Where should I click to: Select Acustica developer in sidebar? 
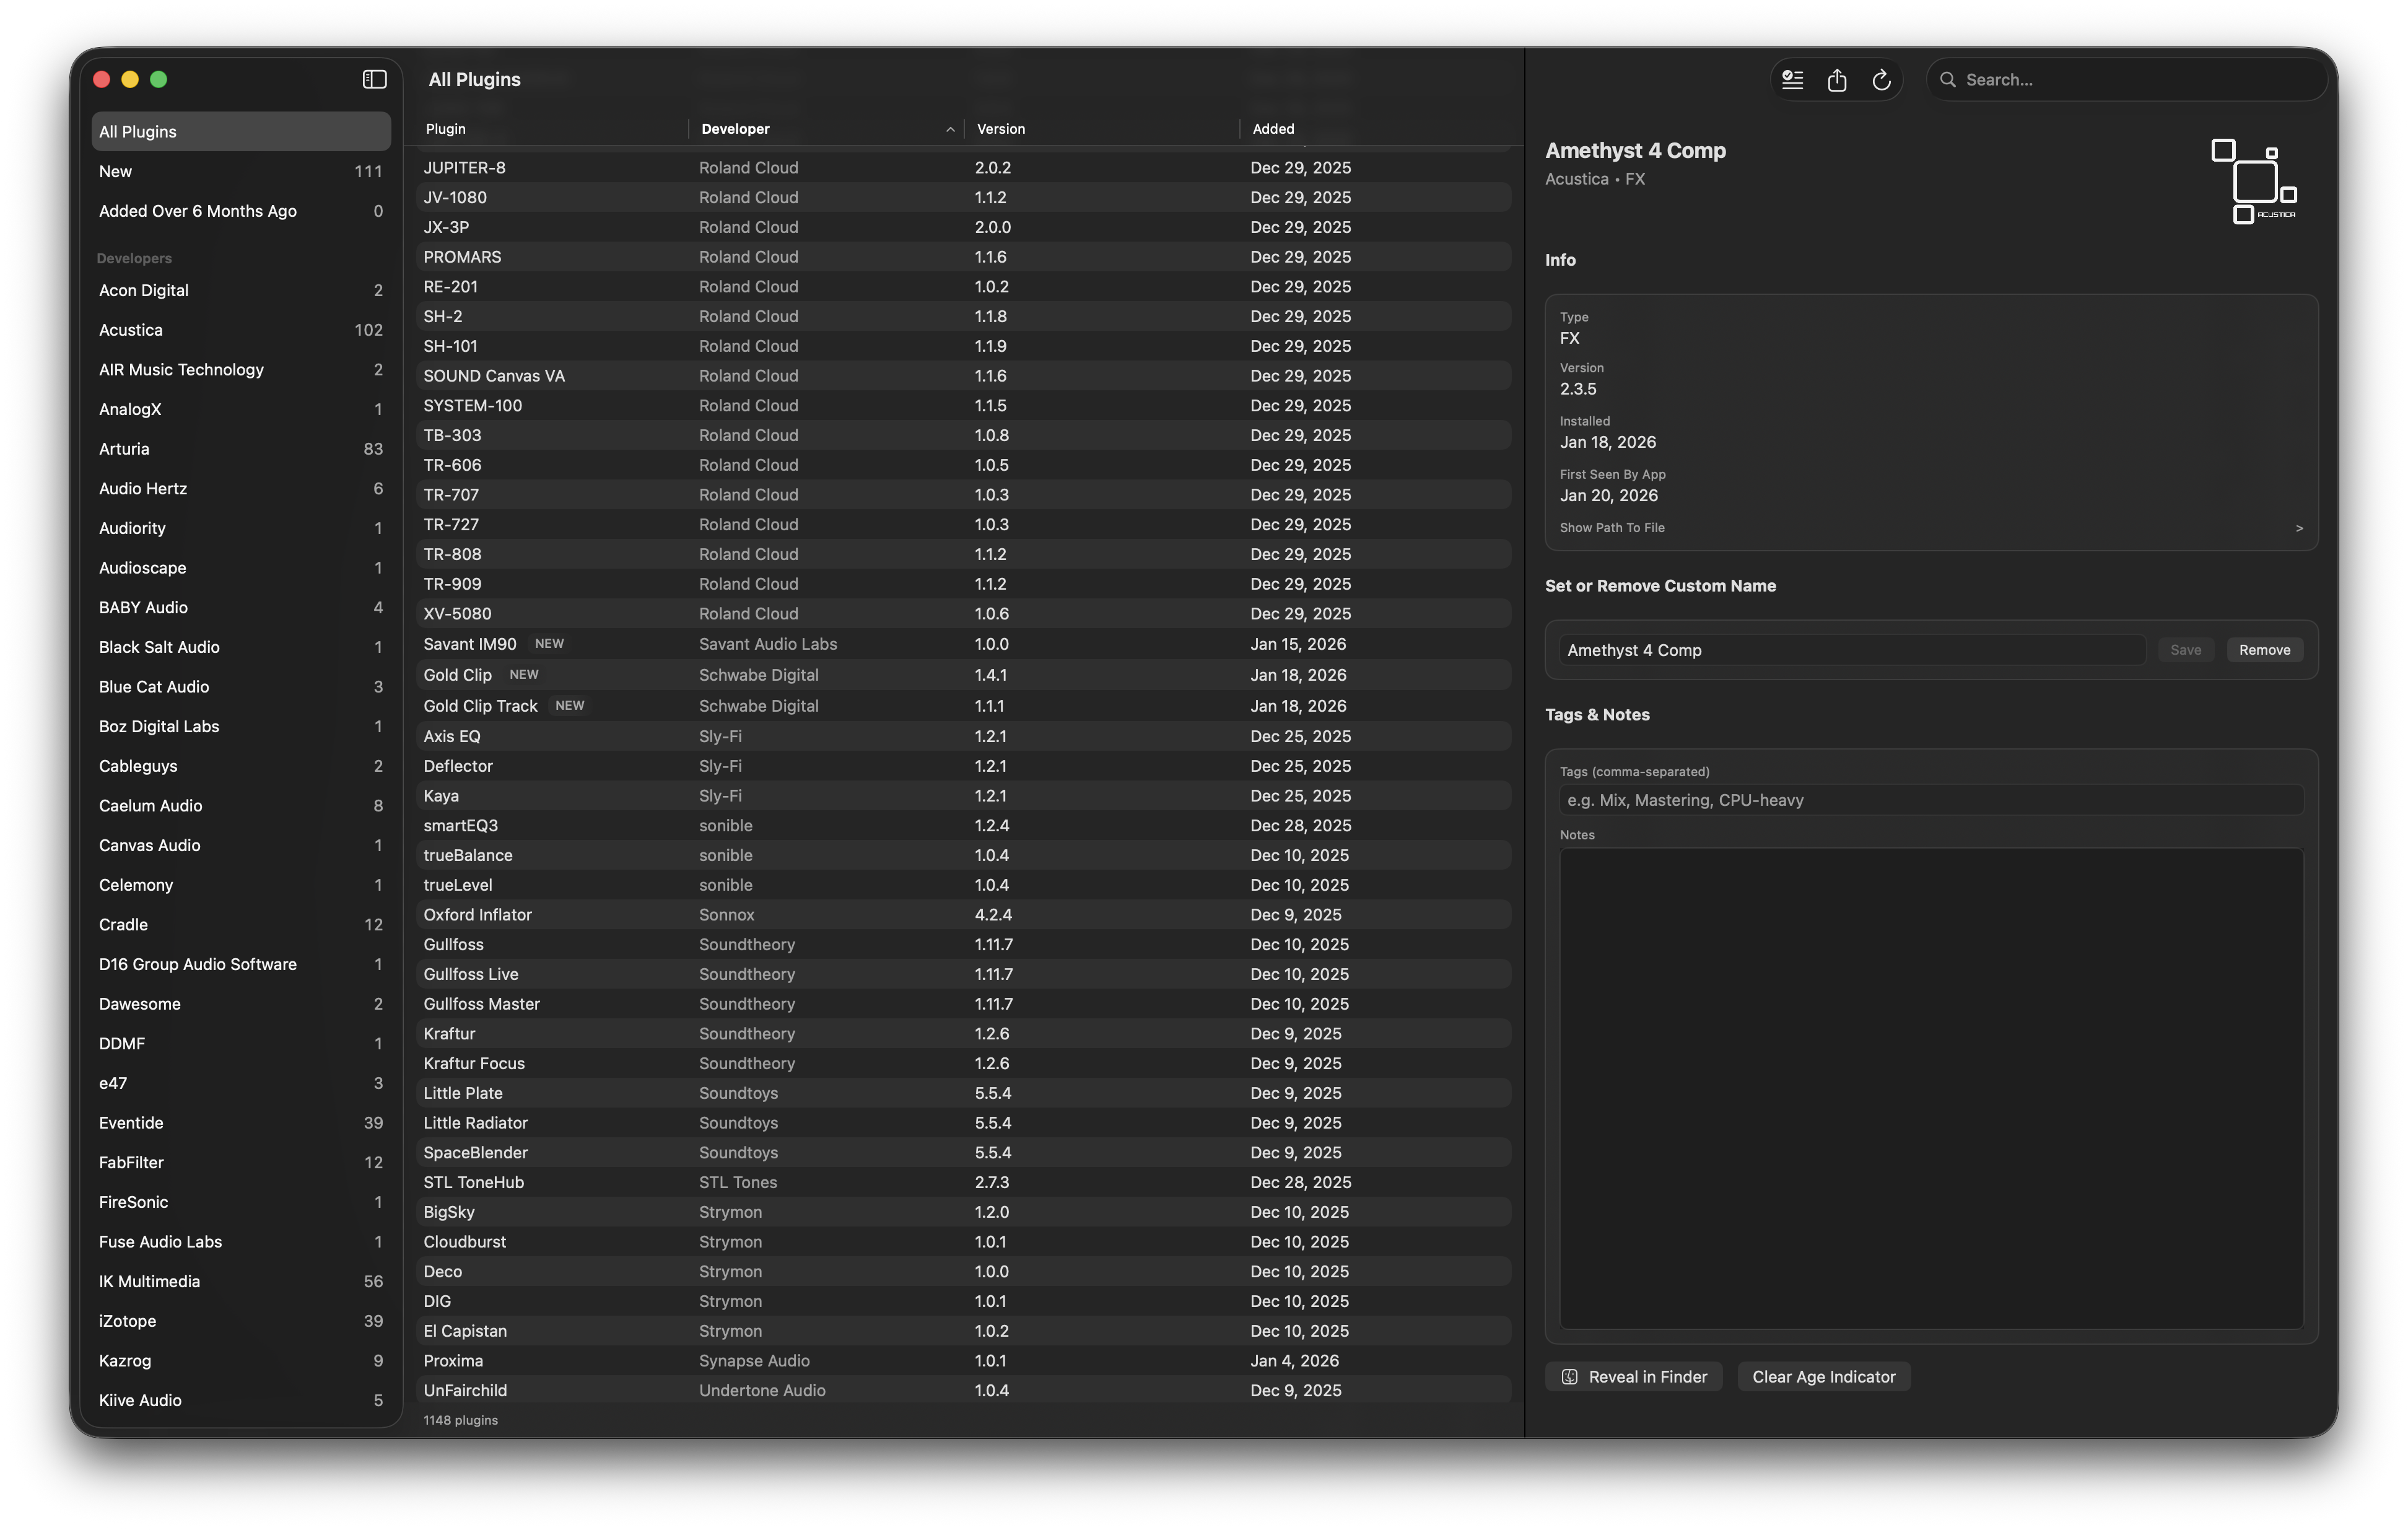[241, 330]
